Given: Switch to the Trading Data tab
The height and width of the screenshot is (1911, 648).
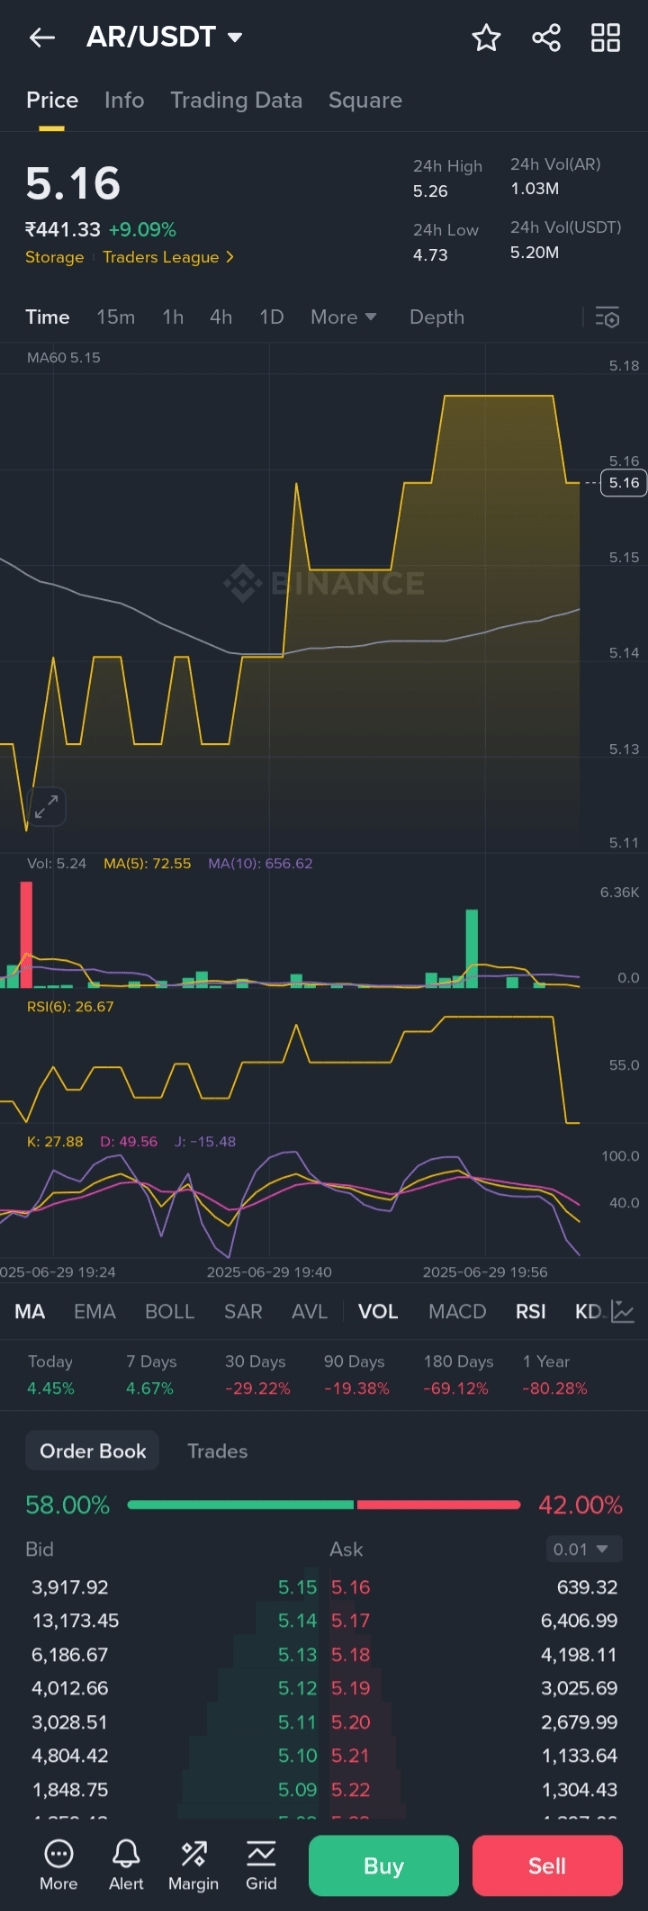Looking at the screenshot, I should 236,100.
